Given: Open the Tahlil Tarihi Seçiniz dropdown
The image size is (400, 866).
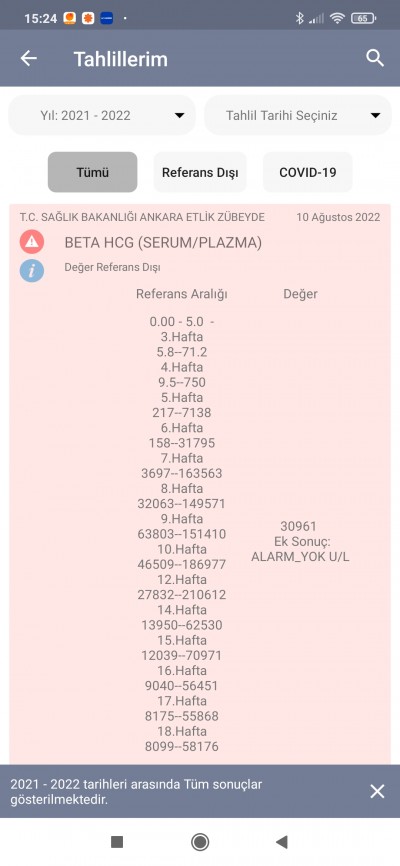Looking at the screenshot, I should (298, 115).
